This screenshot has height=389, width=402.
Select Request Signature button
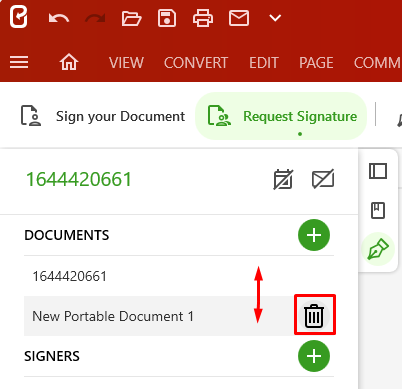[x=281, y=116]
